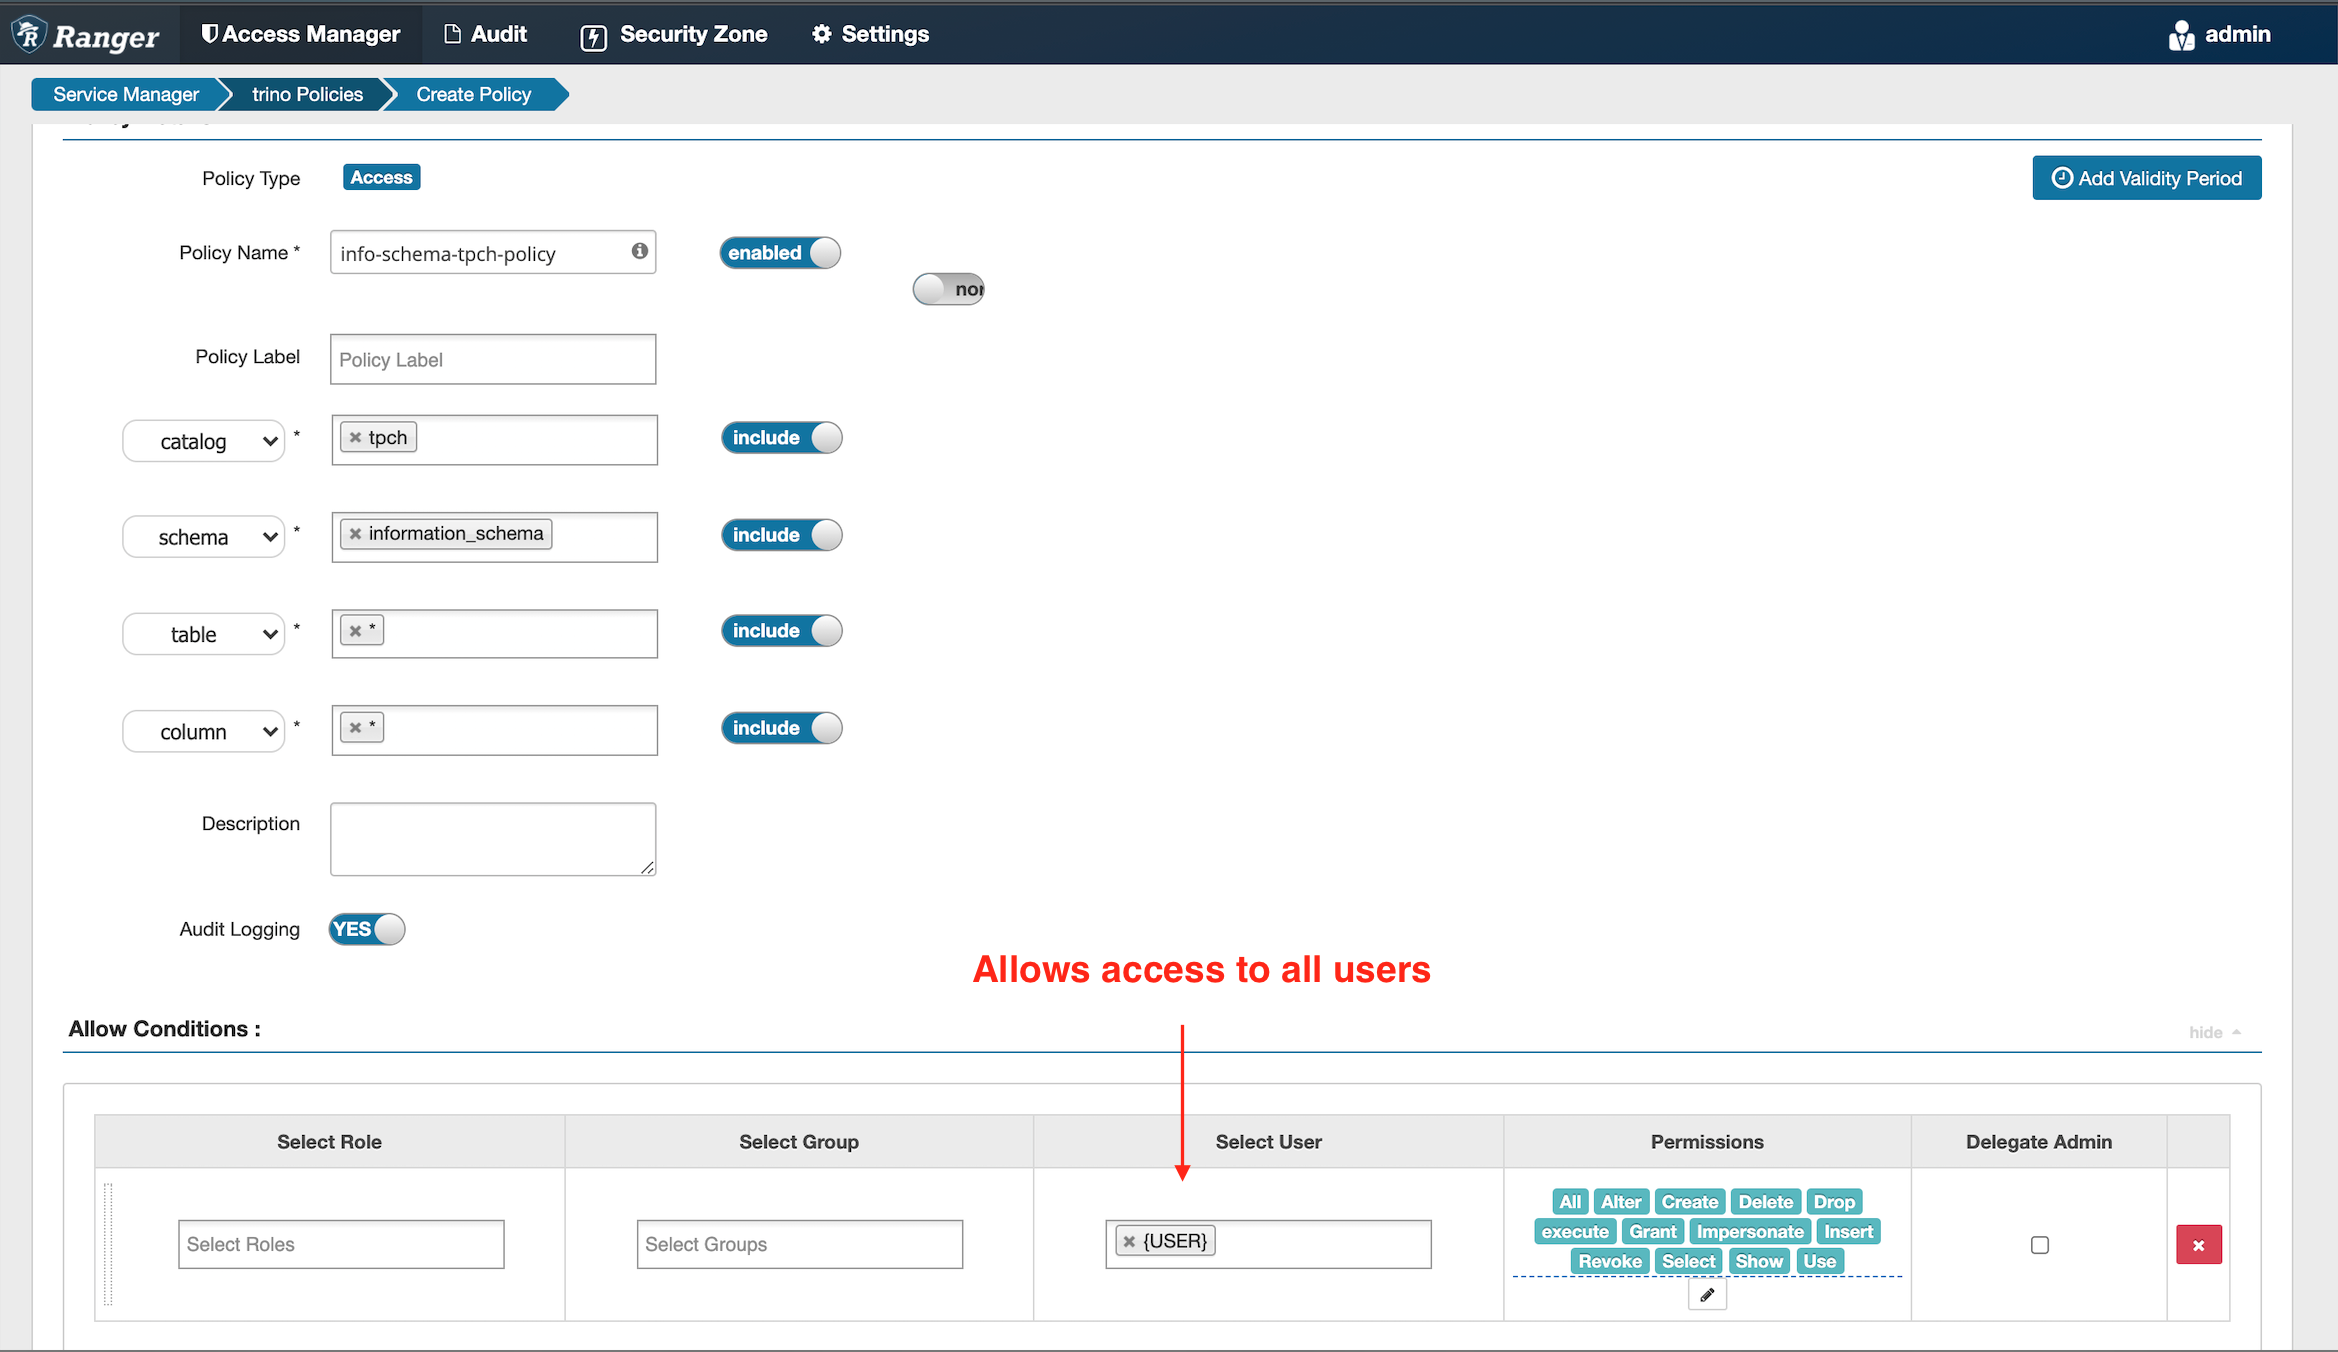Click the Policy Name info icon
The height and width of the screenshot is (1352, 2338).
[639, 251]
